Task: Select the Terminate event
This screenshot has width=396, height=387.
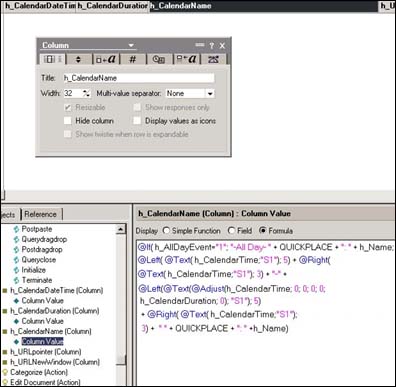Action: pos(37,280)
